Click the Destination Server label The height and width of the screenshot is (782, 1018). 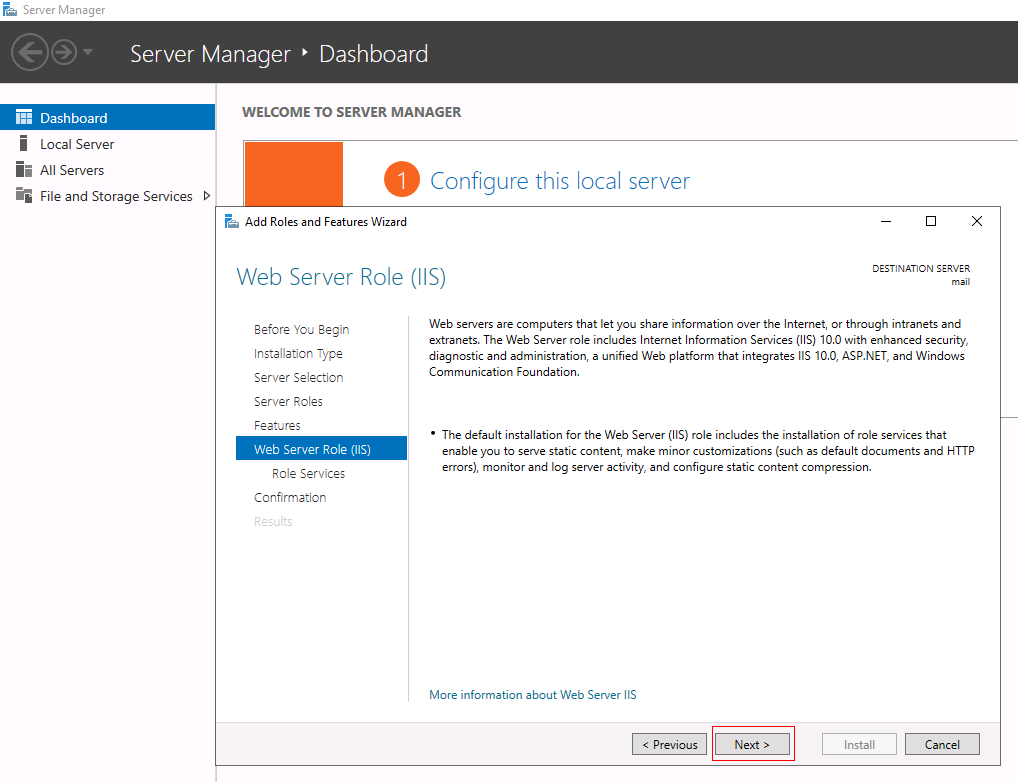pyautogui.click(x=921, y=268)
